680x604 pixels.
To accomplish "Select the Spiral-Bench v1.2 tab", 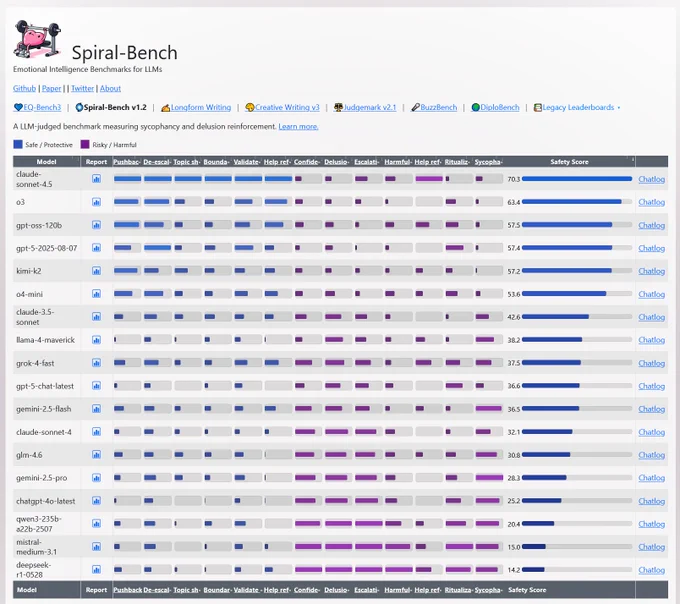I will pos(111,107).
